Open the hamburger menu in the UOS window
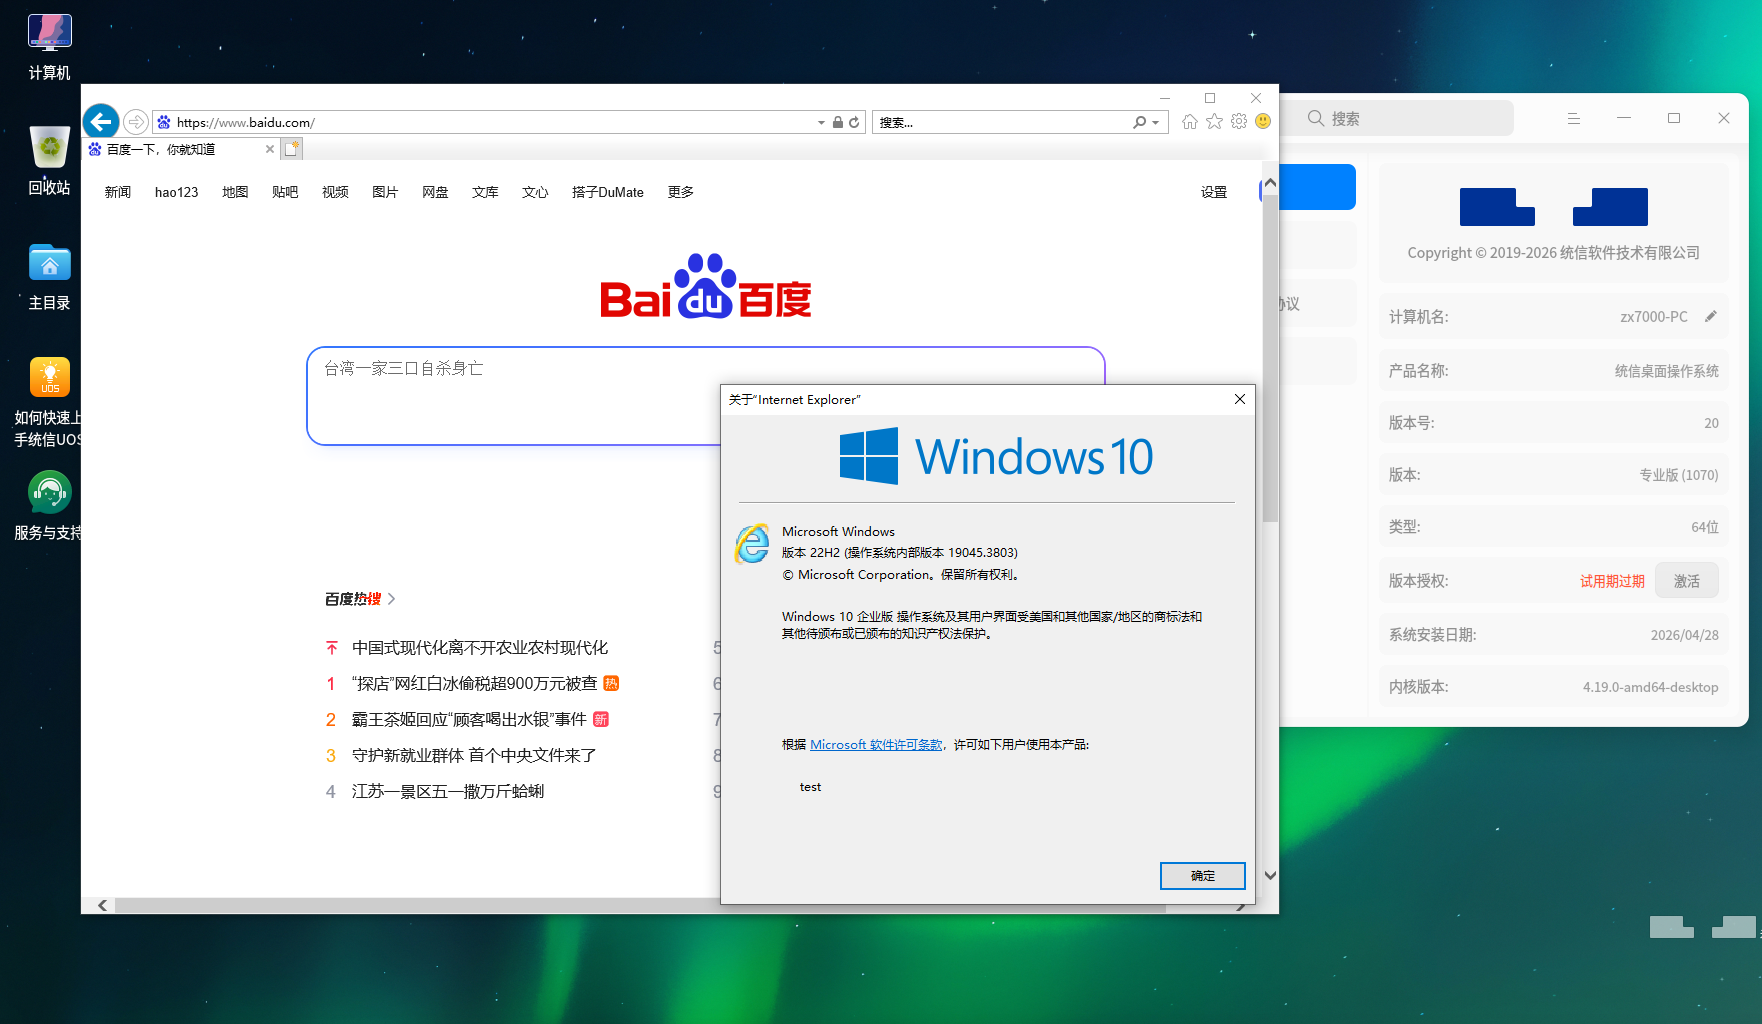The height and width of the screenshot is (1024, 1762). click(x=1574, y=117)
